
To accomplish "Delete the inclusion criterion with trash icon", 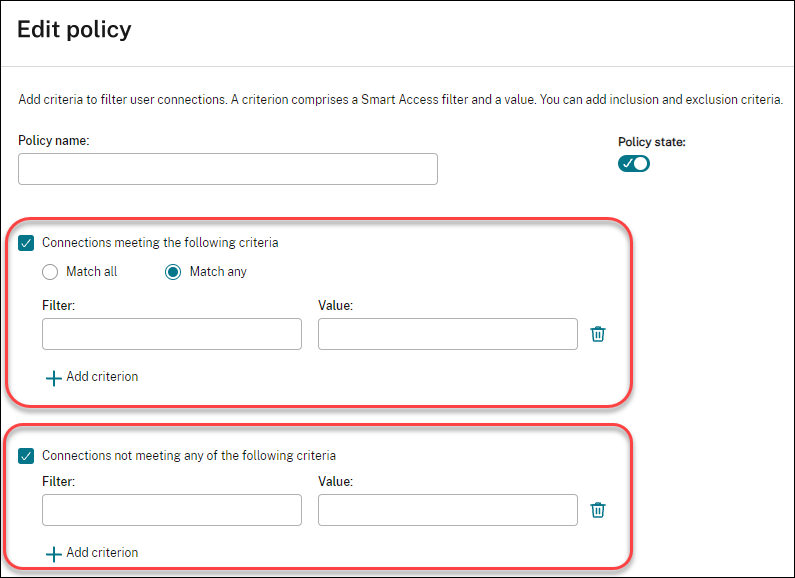I will [597, 334].
